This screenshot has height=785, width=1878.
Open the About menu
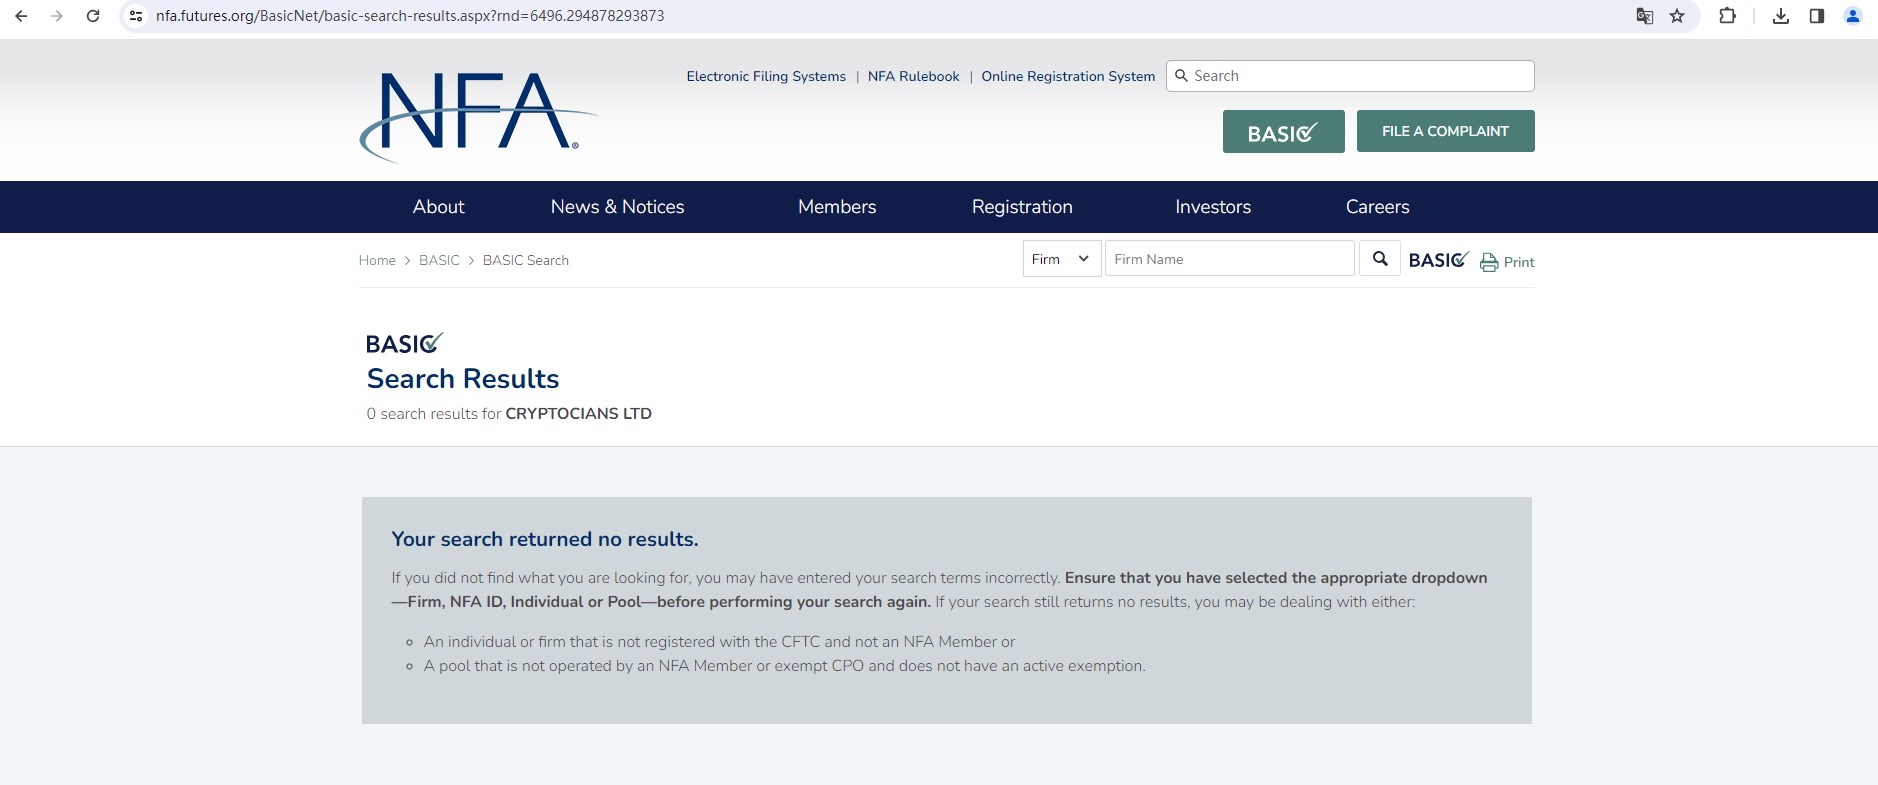pyautogui.click(x=439, y=207)
